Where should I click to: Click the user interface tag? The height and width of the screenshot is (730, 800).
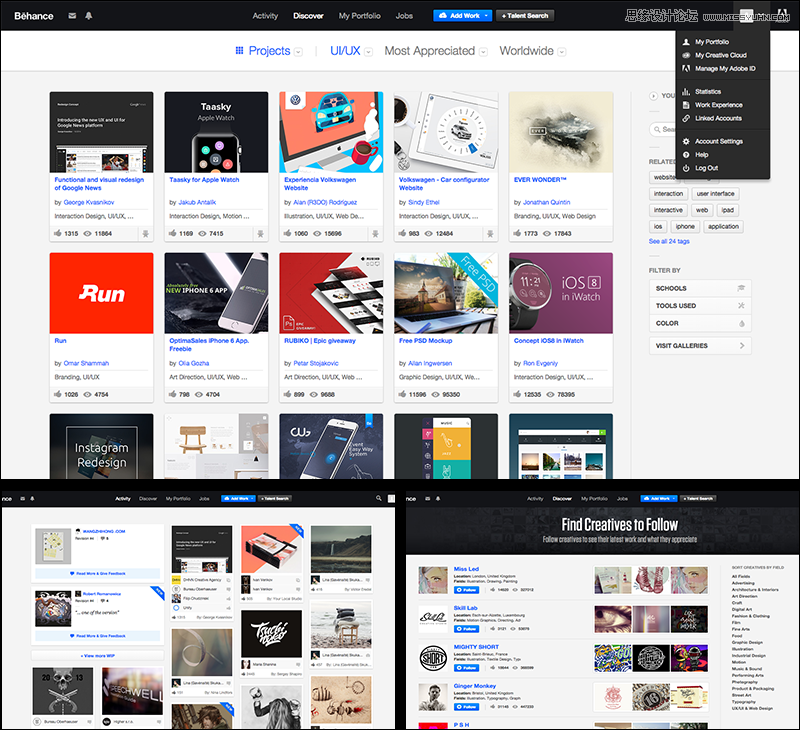tap(715, 194)
